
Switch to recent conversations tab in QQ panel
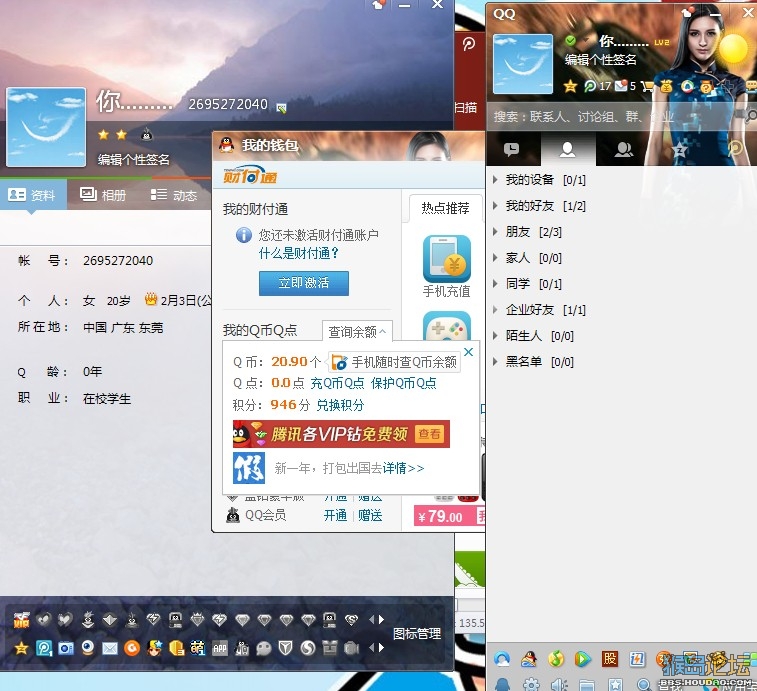click(512, 149)
